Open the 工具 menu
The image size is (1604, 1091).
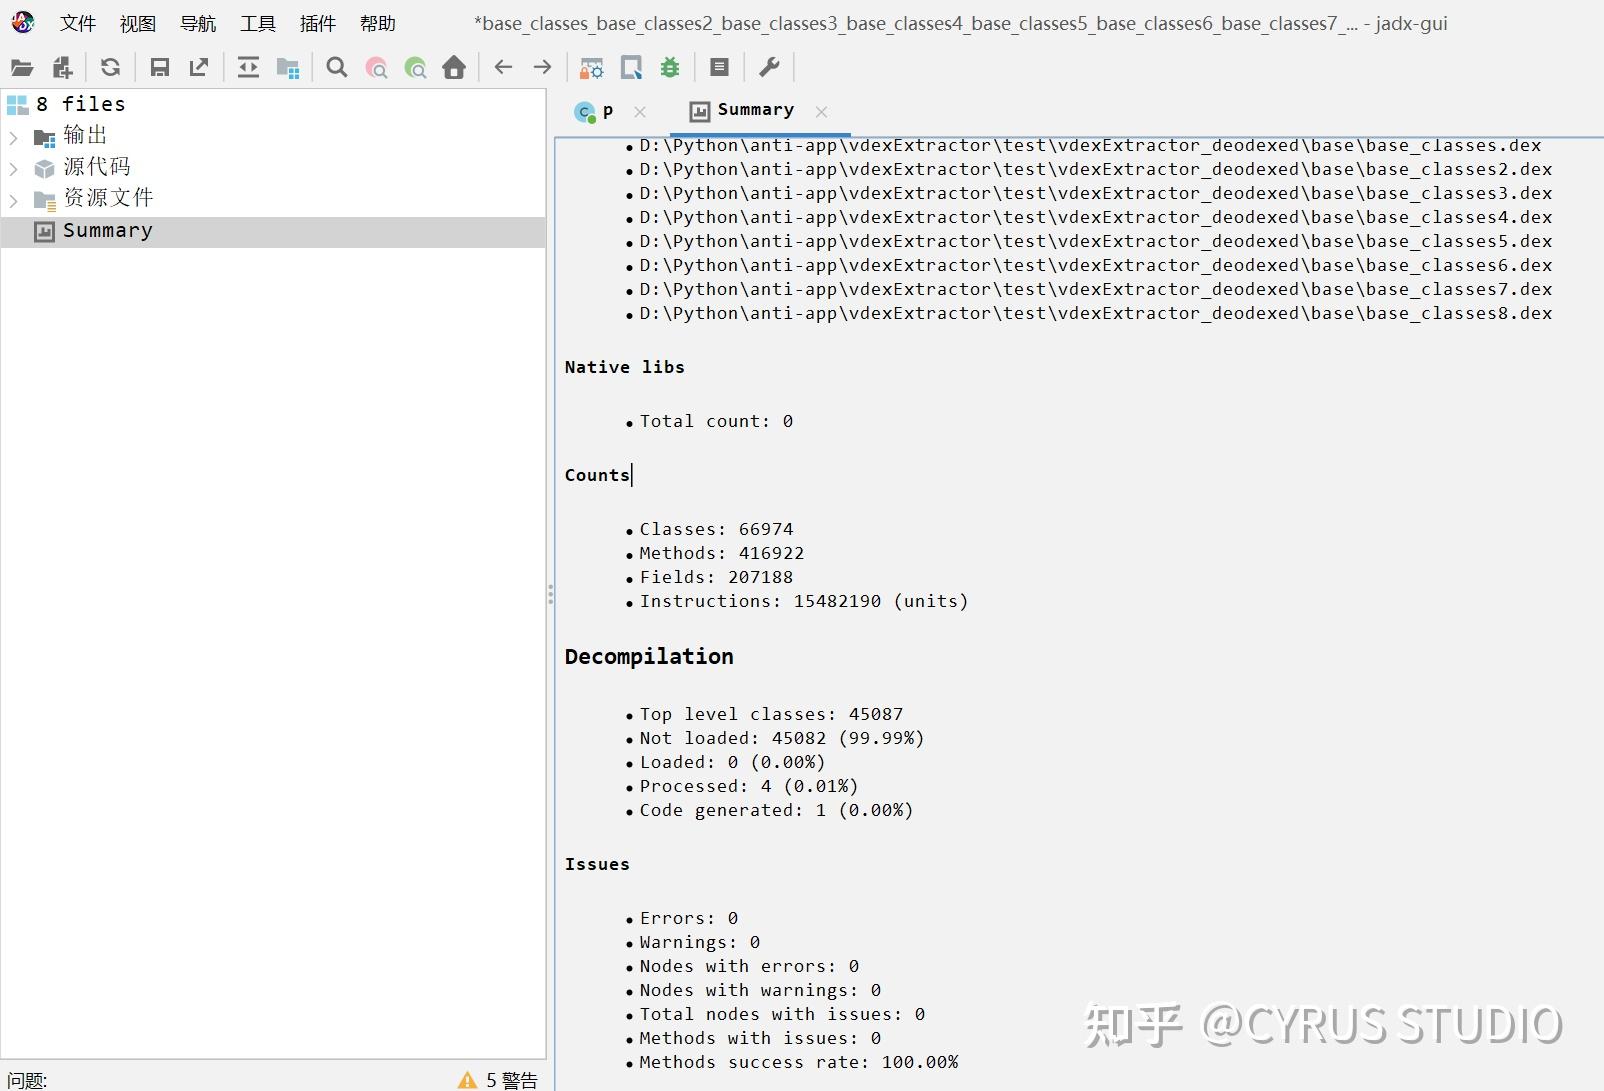(258, 23)
